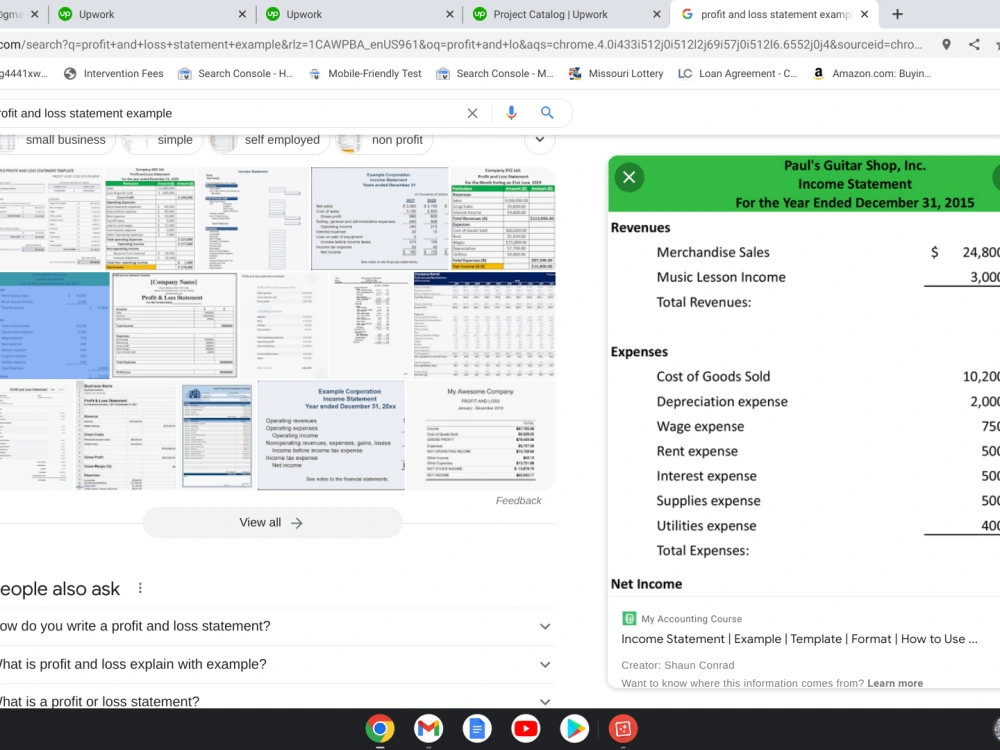Open a new browser tab
This screenshot has width=1000, height=750.
pyautogui.click(x=897, y=14)
